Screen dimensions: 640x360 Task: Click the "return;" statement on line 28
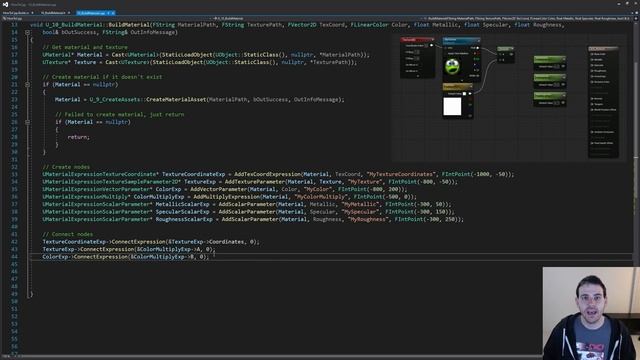point(78,137)
